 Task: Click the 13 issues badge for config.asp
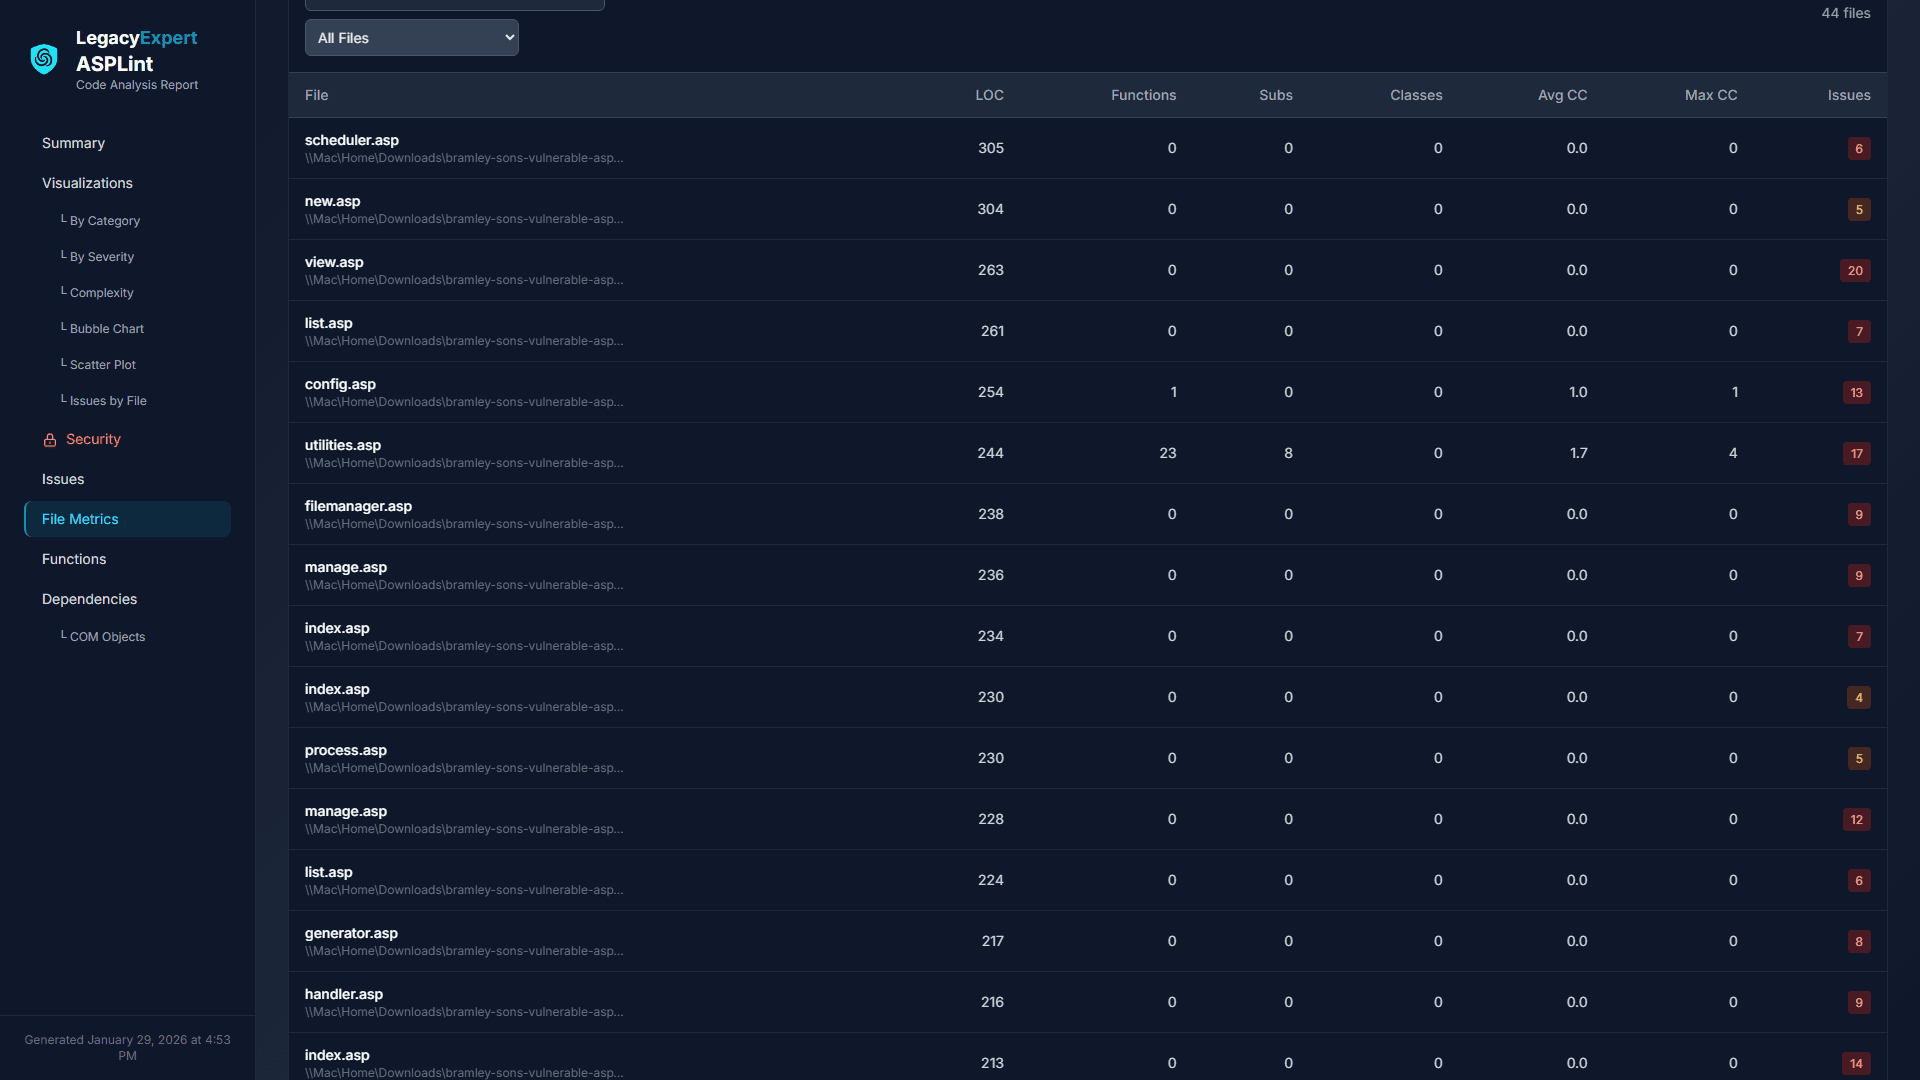tap(1856, 393)
